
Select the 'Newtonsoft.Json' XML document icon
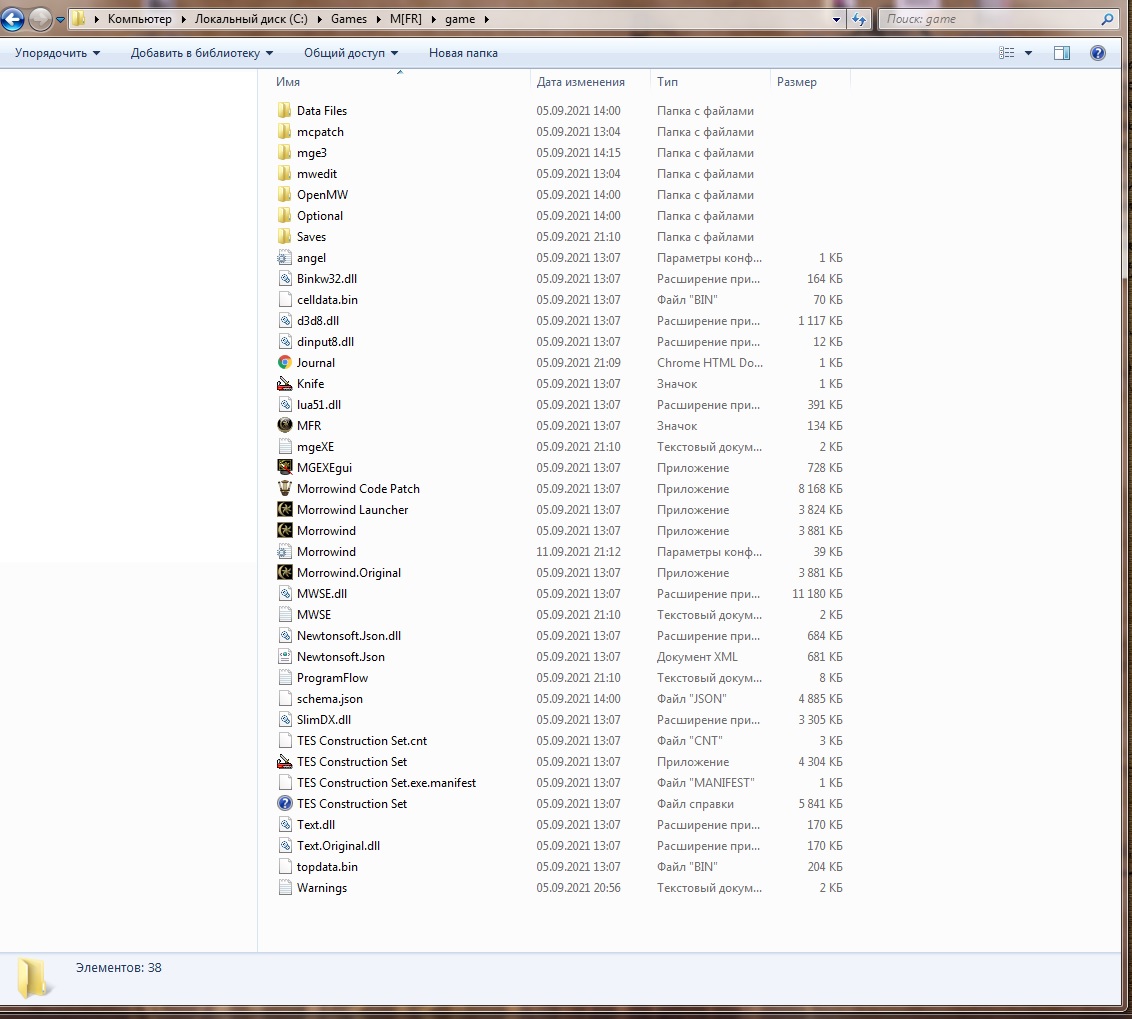pyautogui.click(x=284, y=656)
